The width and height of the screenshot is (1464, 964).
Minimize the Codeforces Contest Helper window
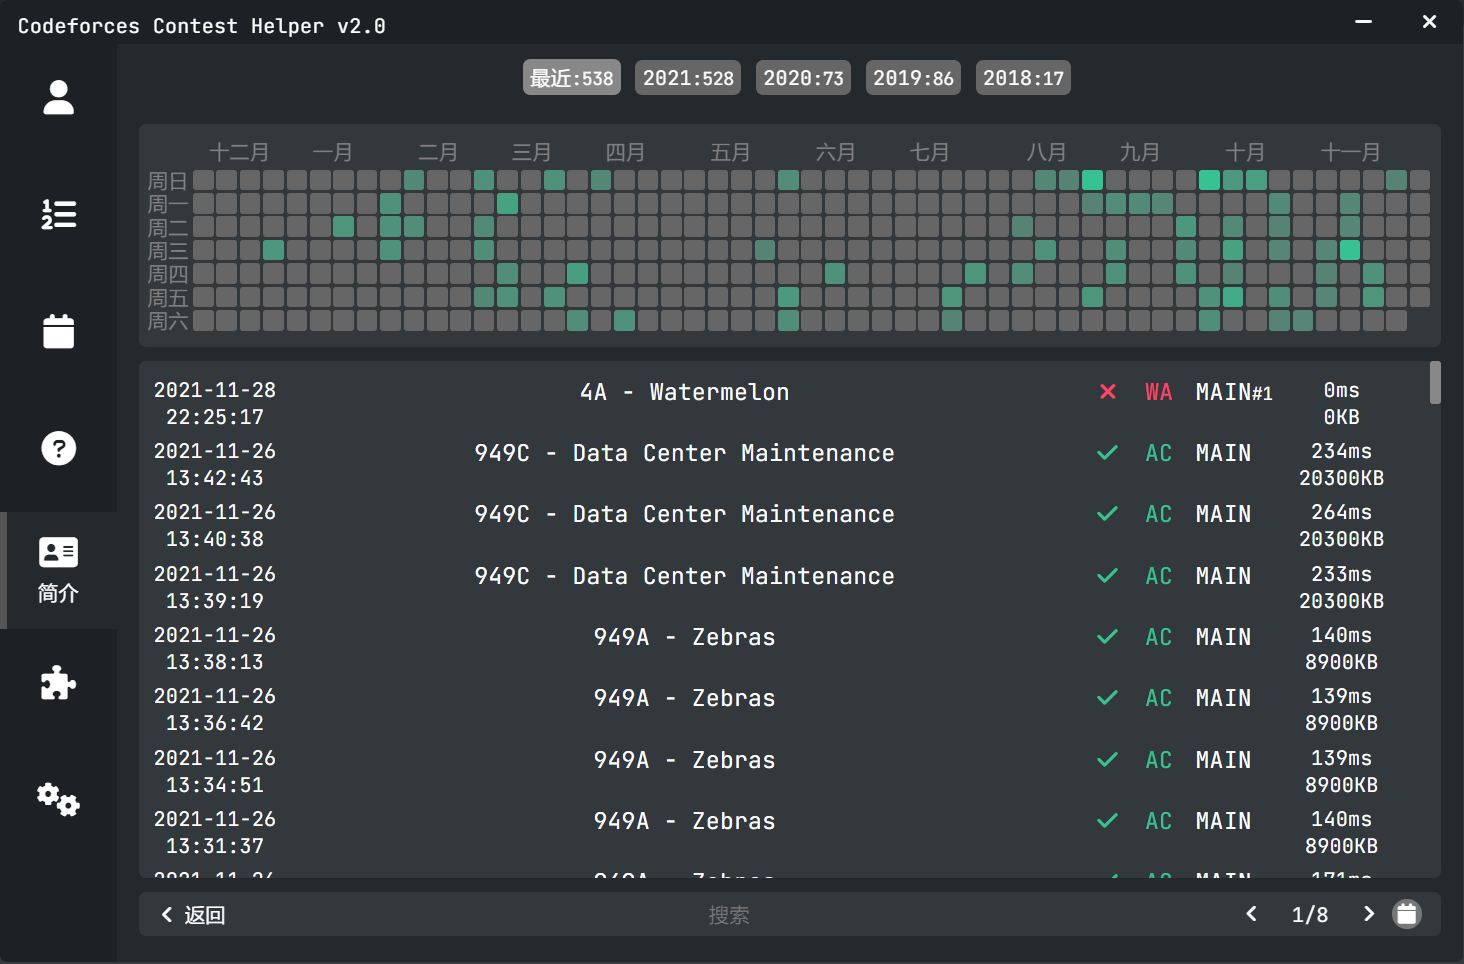[x=1363, y=22]
